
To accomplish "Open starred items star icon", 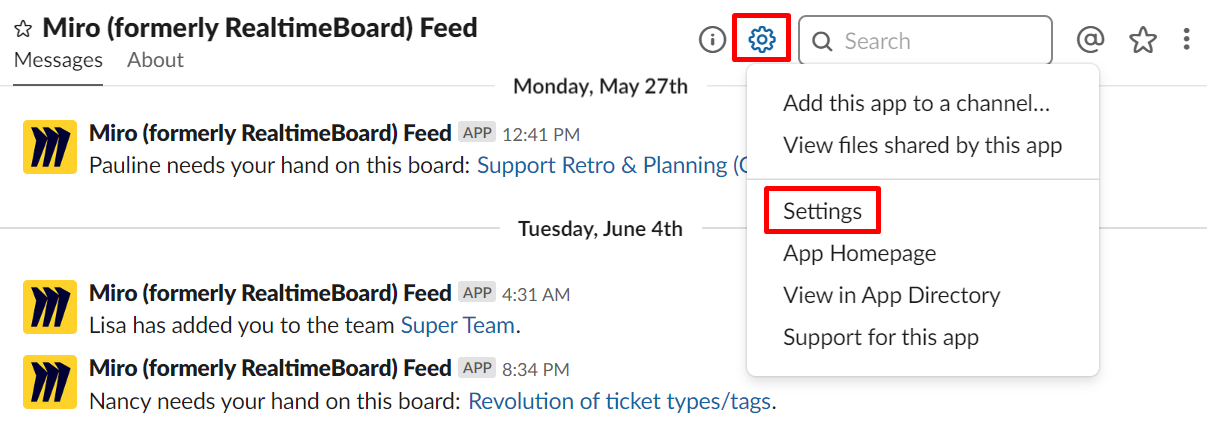I will tap(1142, 40).
